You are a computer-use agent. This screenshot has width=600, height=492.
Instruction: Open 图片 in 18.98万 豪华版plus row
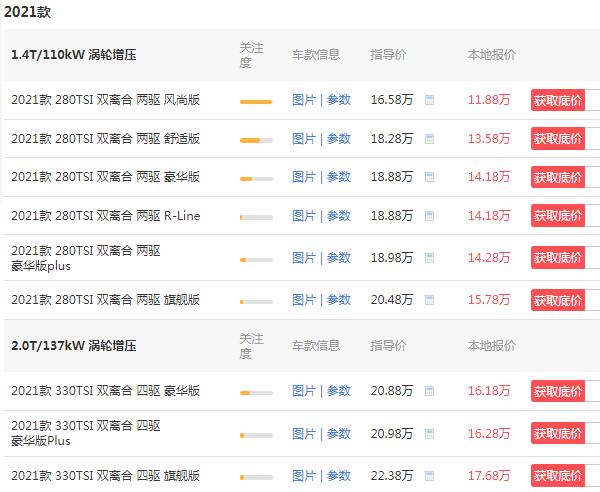(x=304, y=258)
